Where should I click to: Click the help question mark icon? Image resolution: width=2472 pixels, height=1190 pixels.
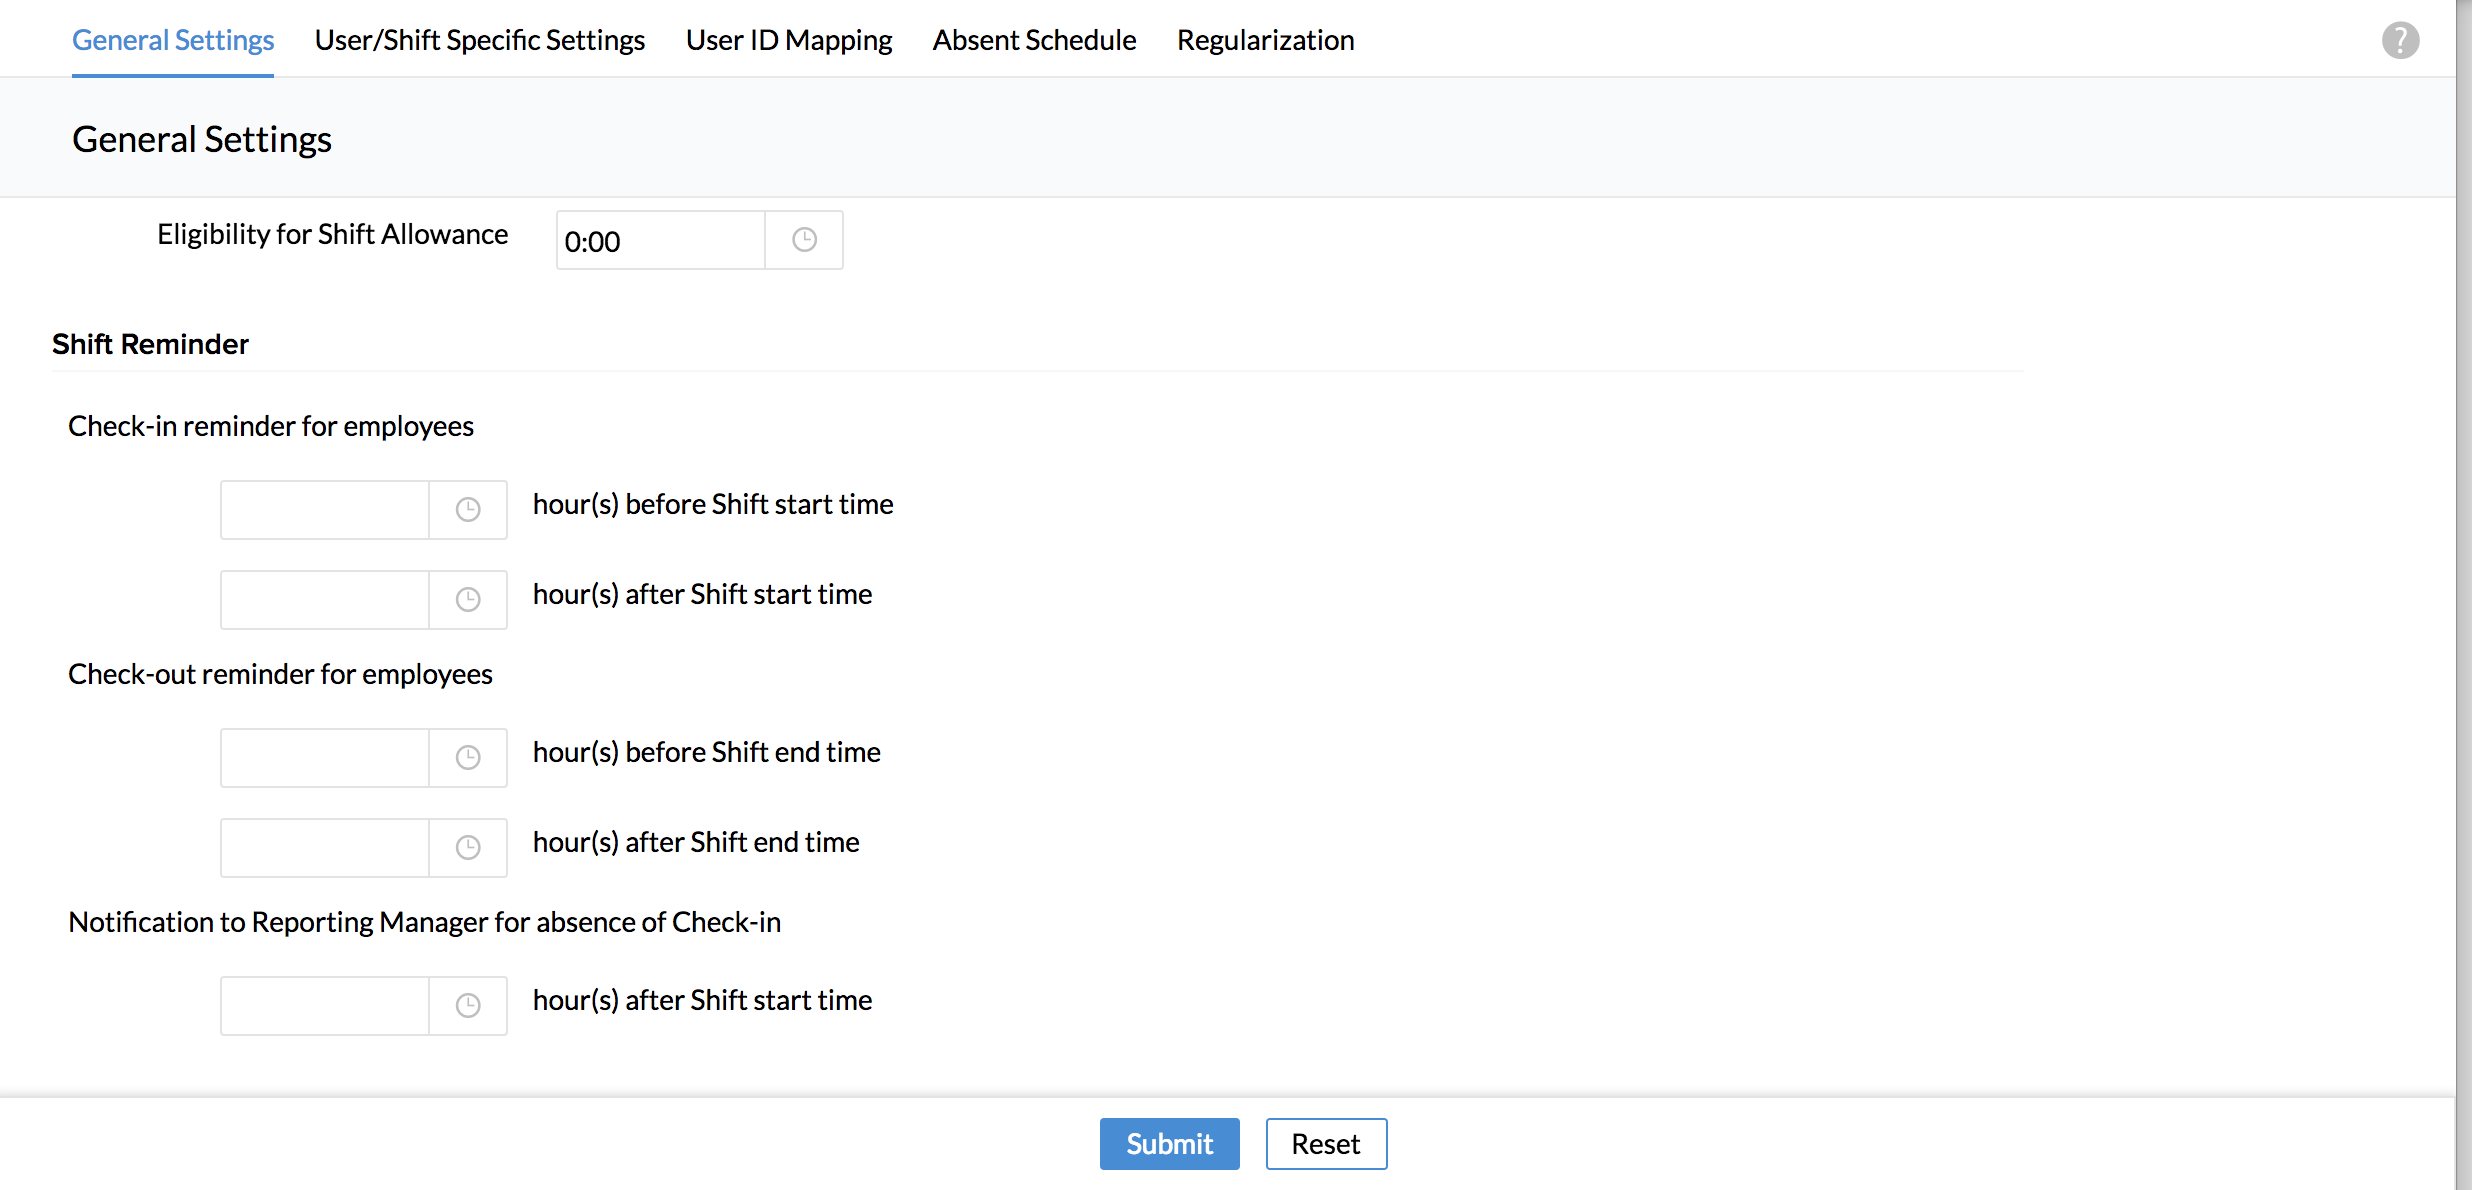[2400, 40]
